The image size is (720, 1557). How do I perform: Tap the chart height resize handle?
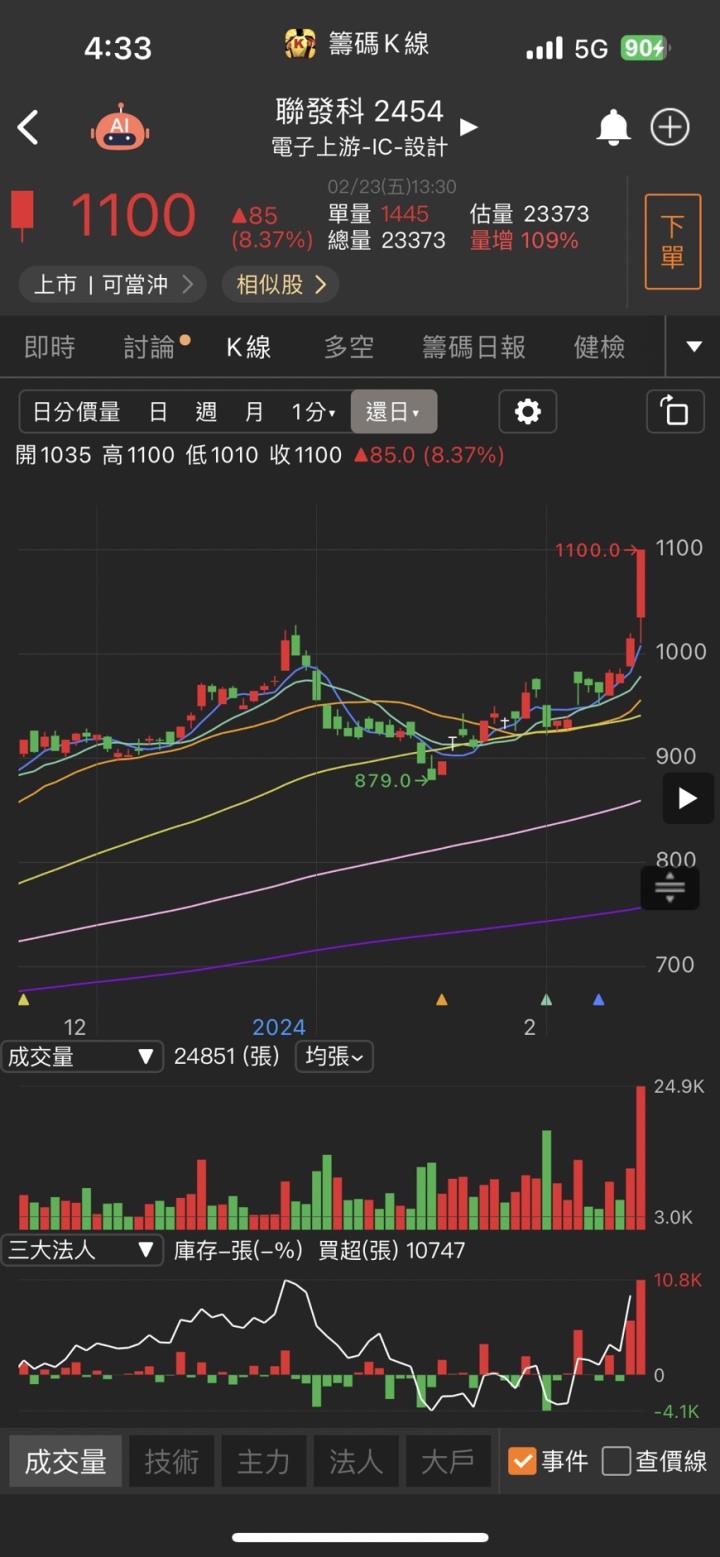point(669,886)
